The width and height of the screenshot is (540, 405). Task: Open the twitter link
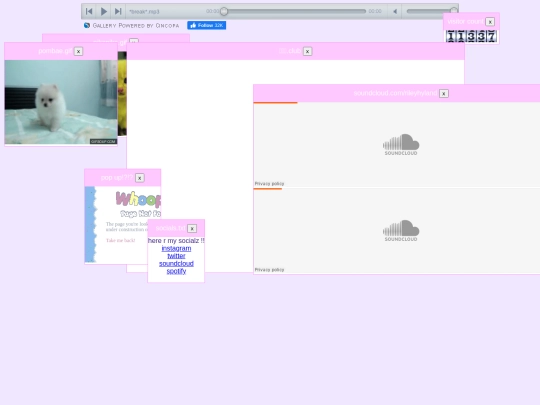pos(176,256)
